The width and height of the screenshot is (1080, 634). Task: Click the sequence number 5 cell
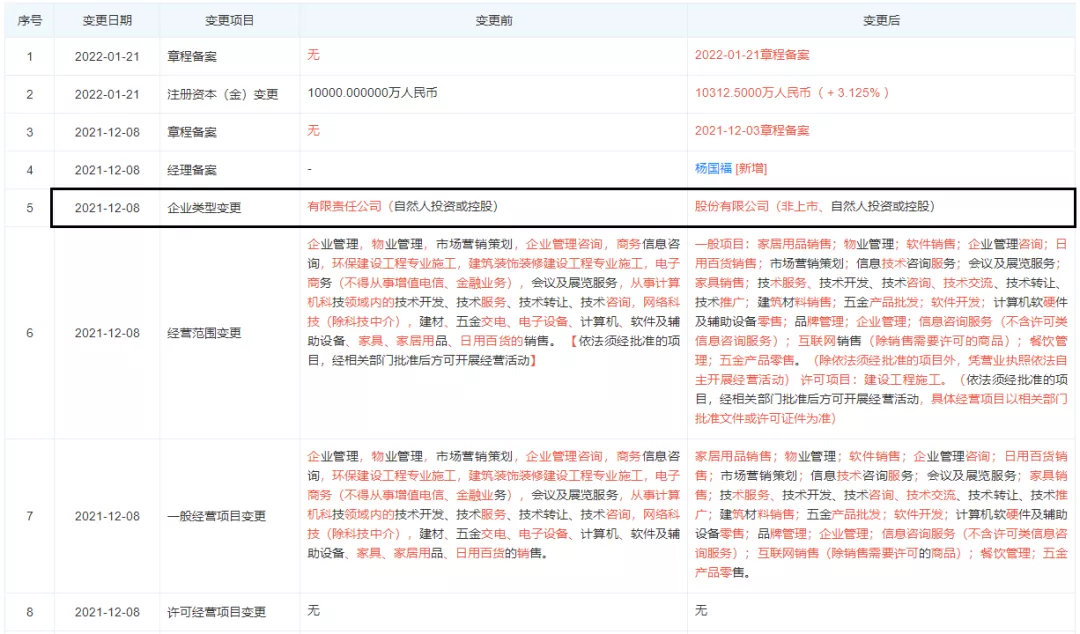[30, 208]
